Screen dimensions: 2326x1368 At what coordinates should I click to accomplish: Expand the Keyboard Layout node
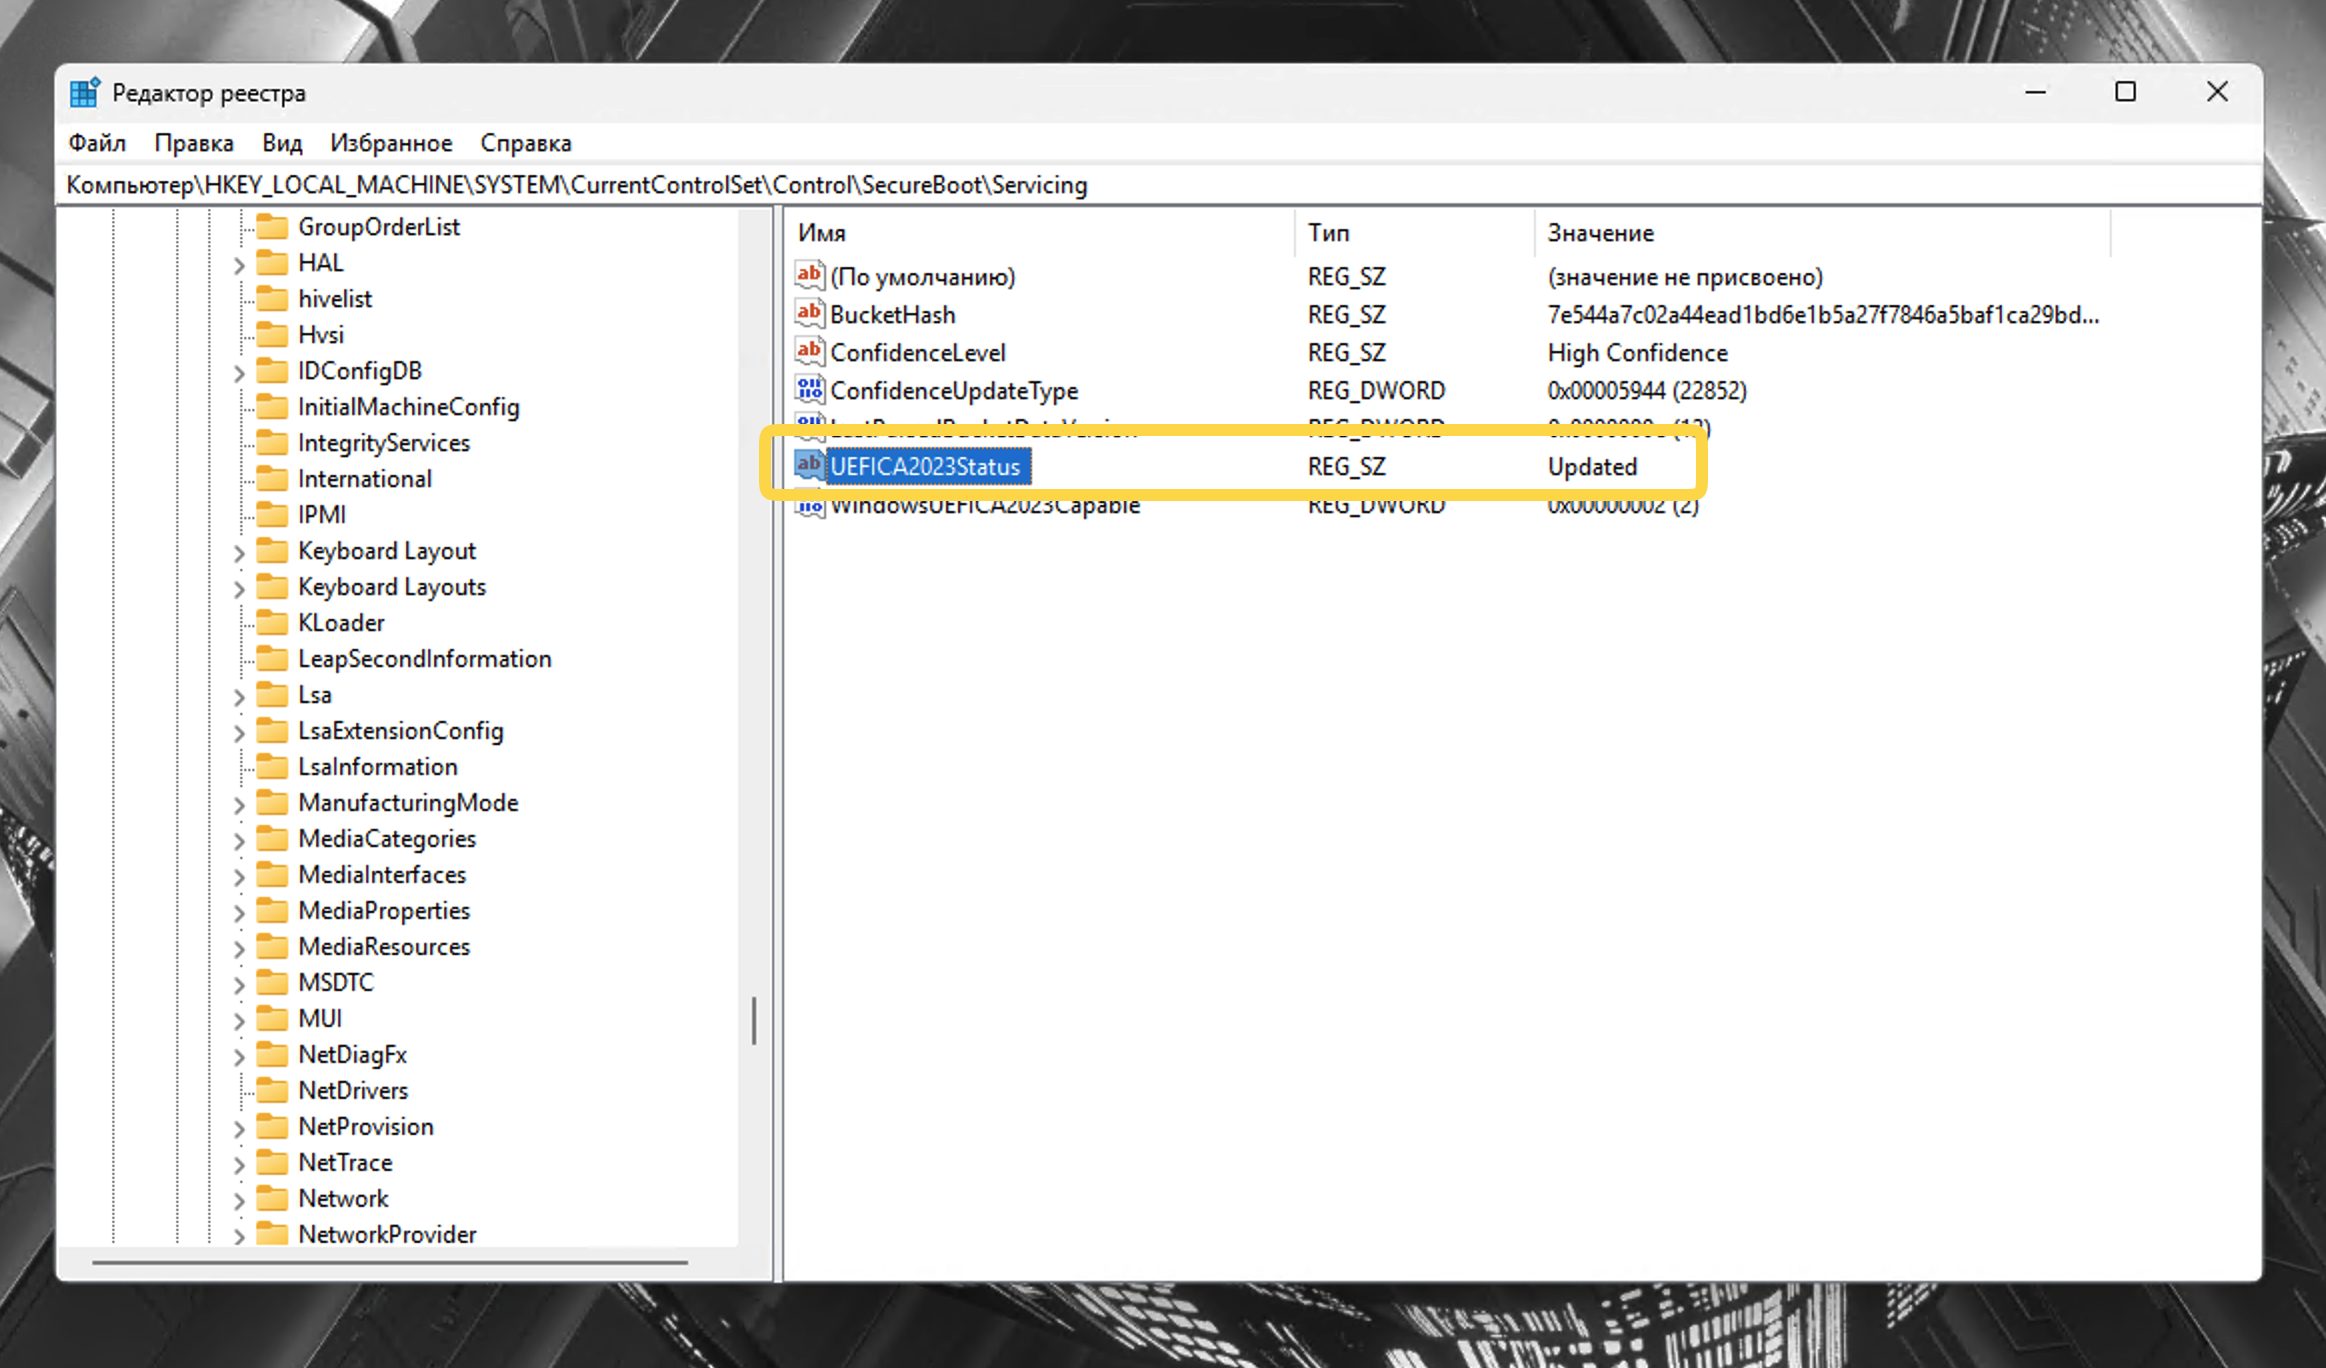(x=239, y=553)
